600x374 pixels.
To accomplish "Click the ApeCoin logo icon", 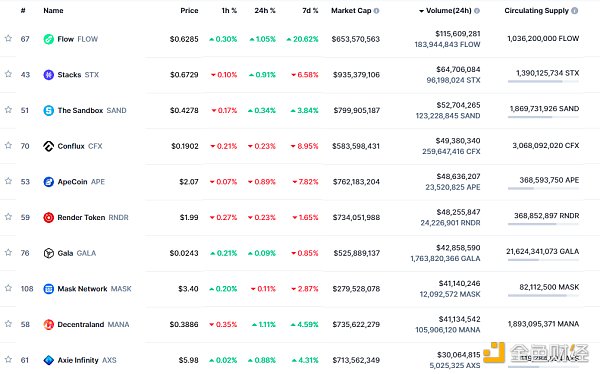I will click(49, 182).
